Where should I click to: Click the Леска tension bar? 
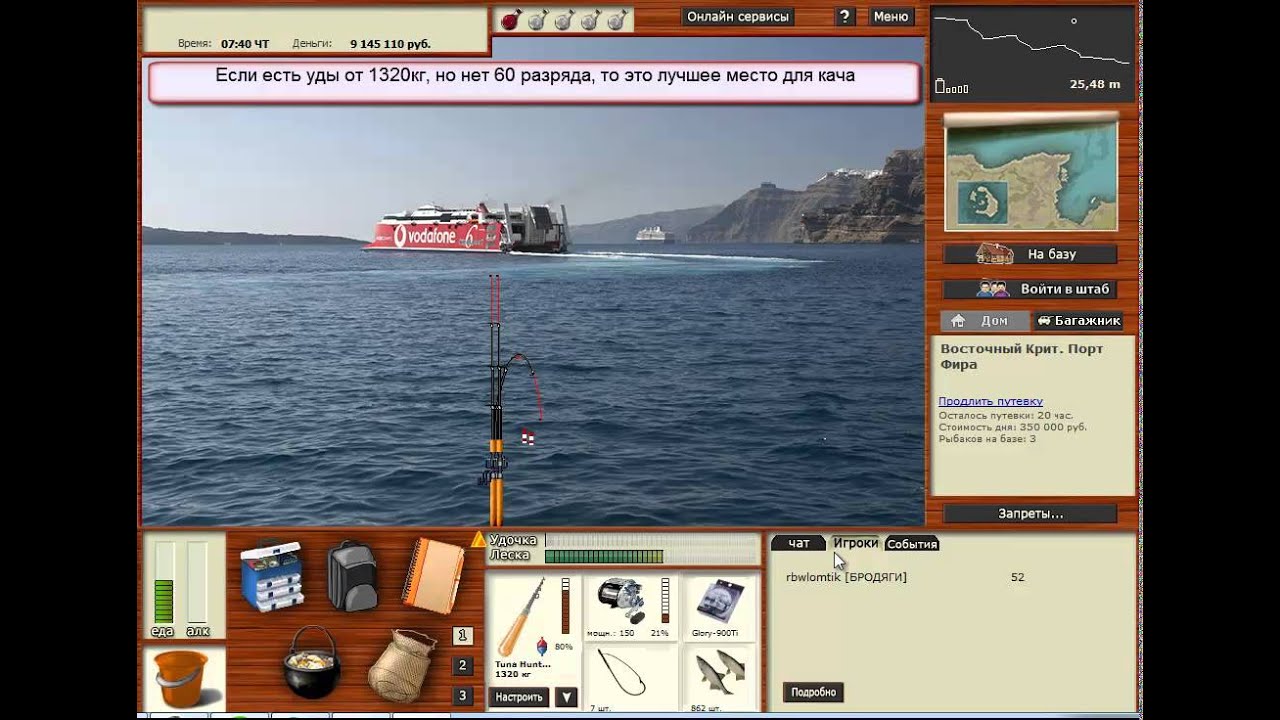click(651, 556)
